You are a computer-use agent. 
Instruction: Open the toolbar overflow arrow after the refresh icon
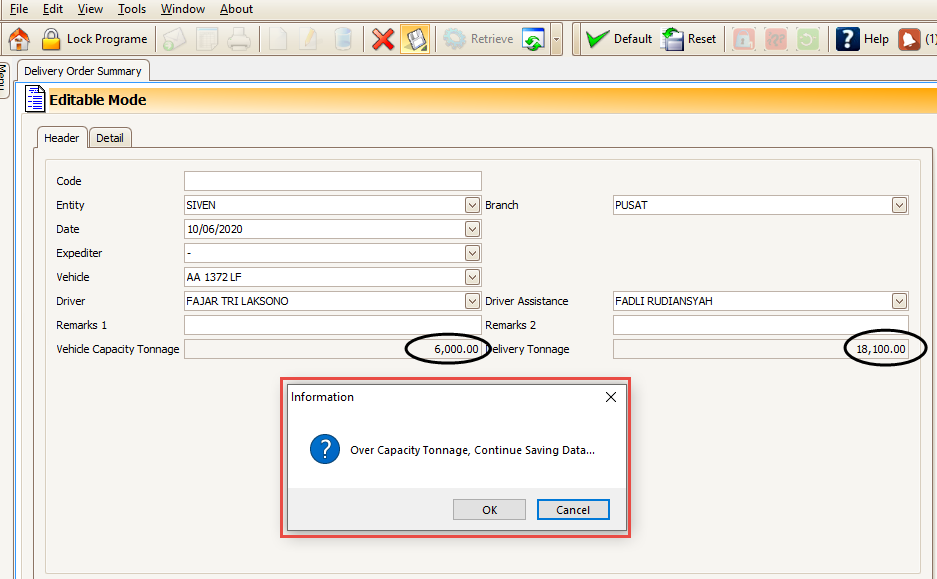pos(556,39)
